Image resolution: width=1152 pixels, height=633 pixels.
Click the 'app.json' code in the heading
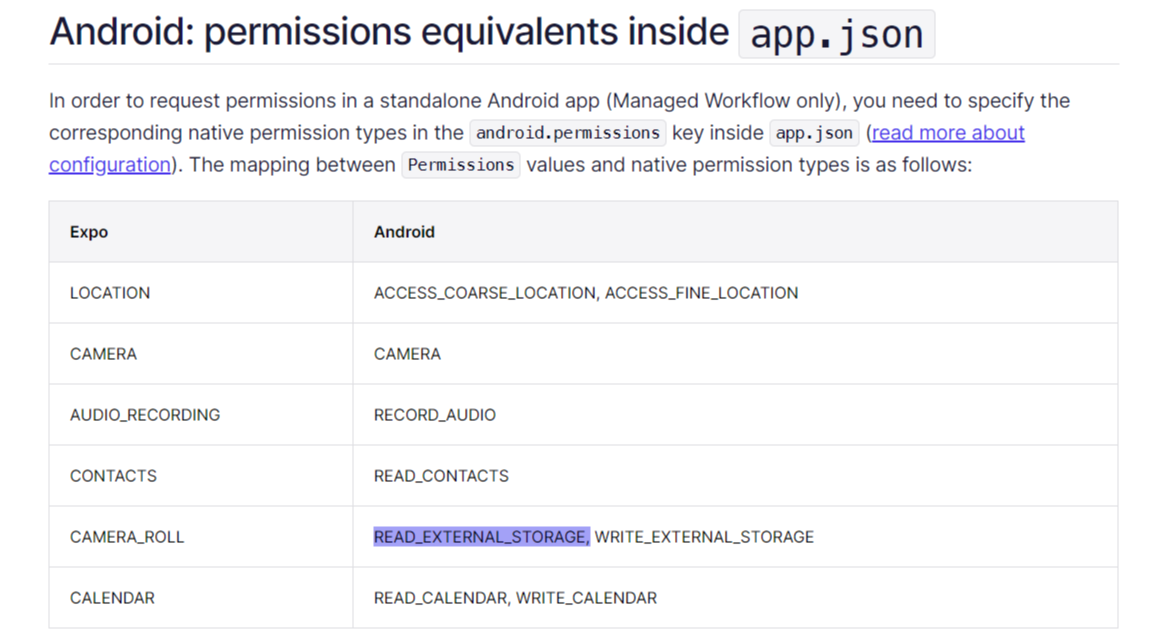[836, 35]
